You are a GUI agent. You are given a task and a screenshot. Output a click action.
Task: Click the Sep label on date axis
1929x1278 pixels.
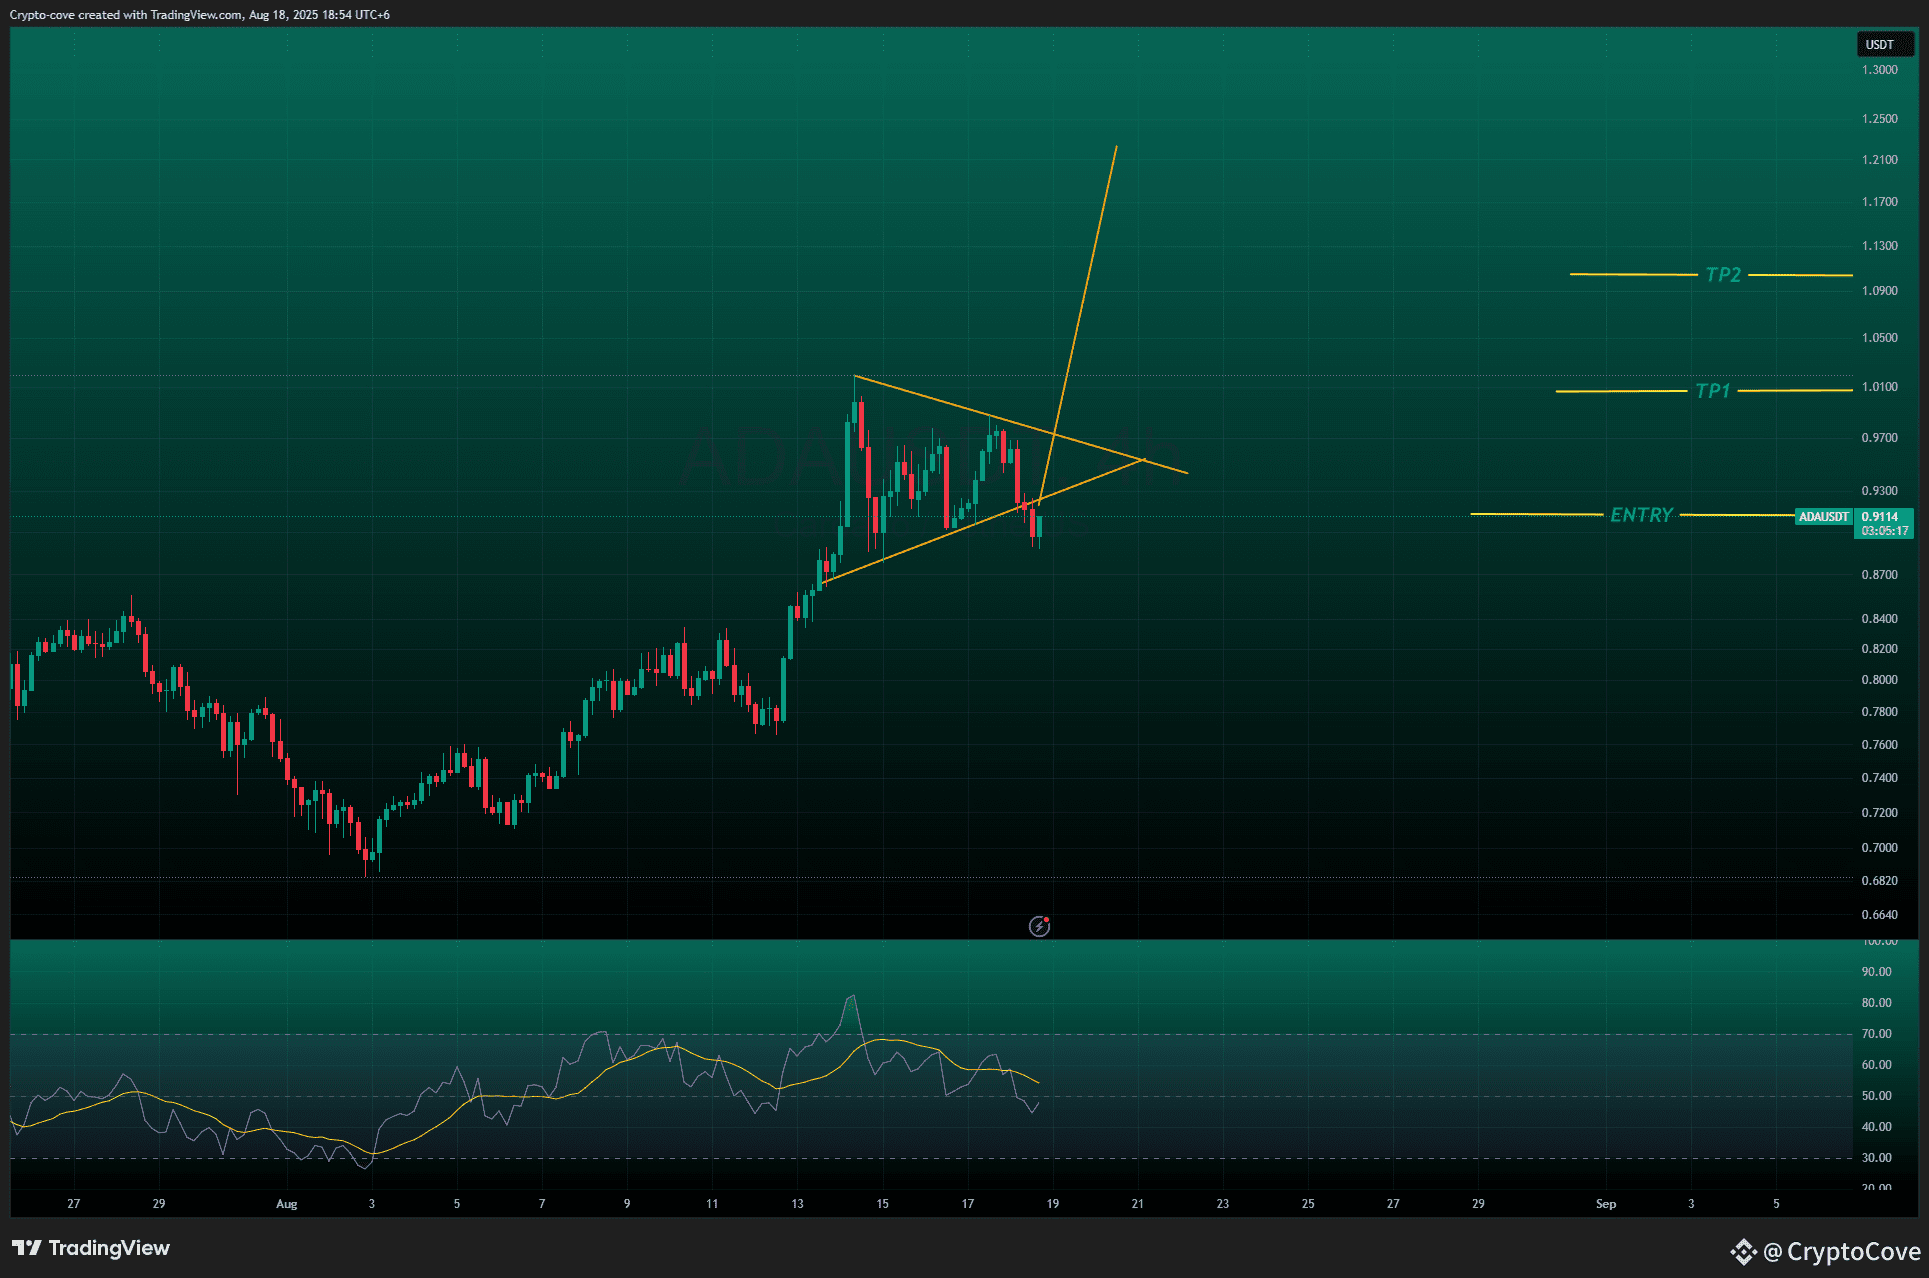[1605, 1204]
